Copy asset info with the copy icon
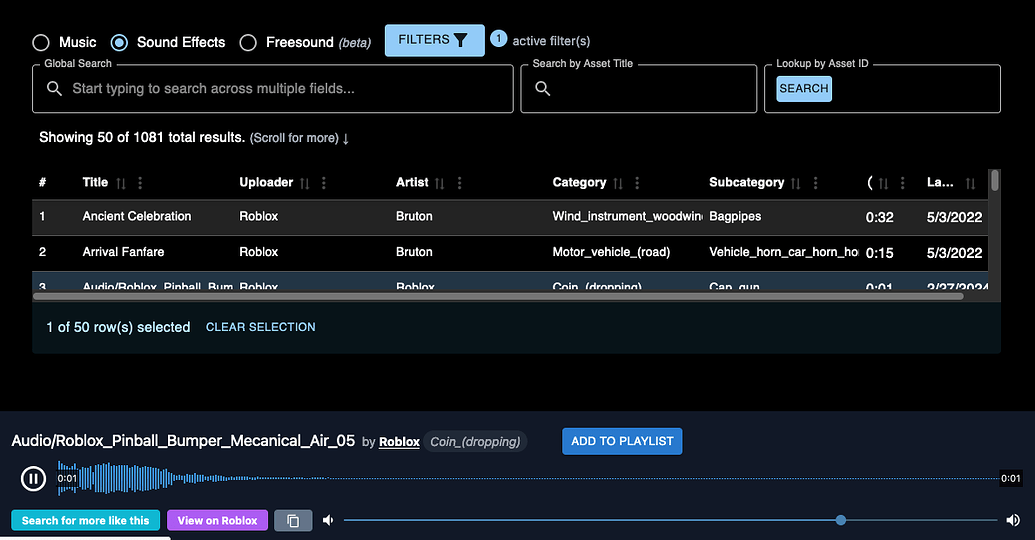 coord(293,520)
